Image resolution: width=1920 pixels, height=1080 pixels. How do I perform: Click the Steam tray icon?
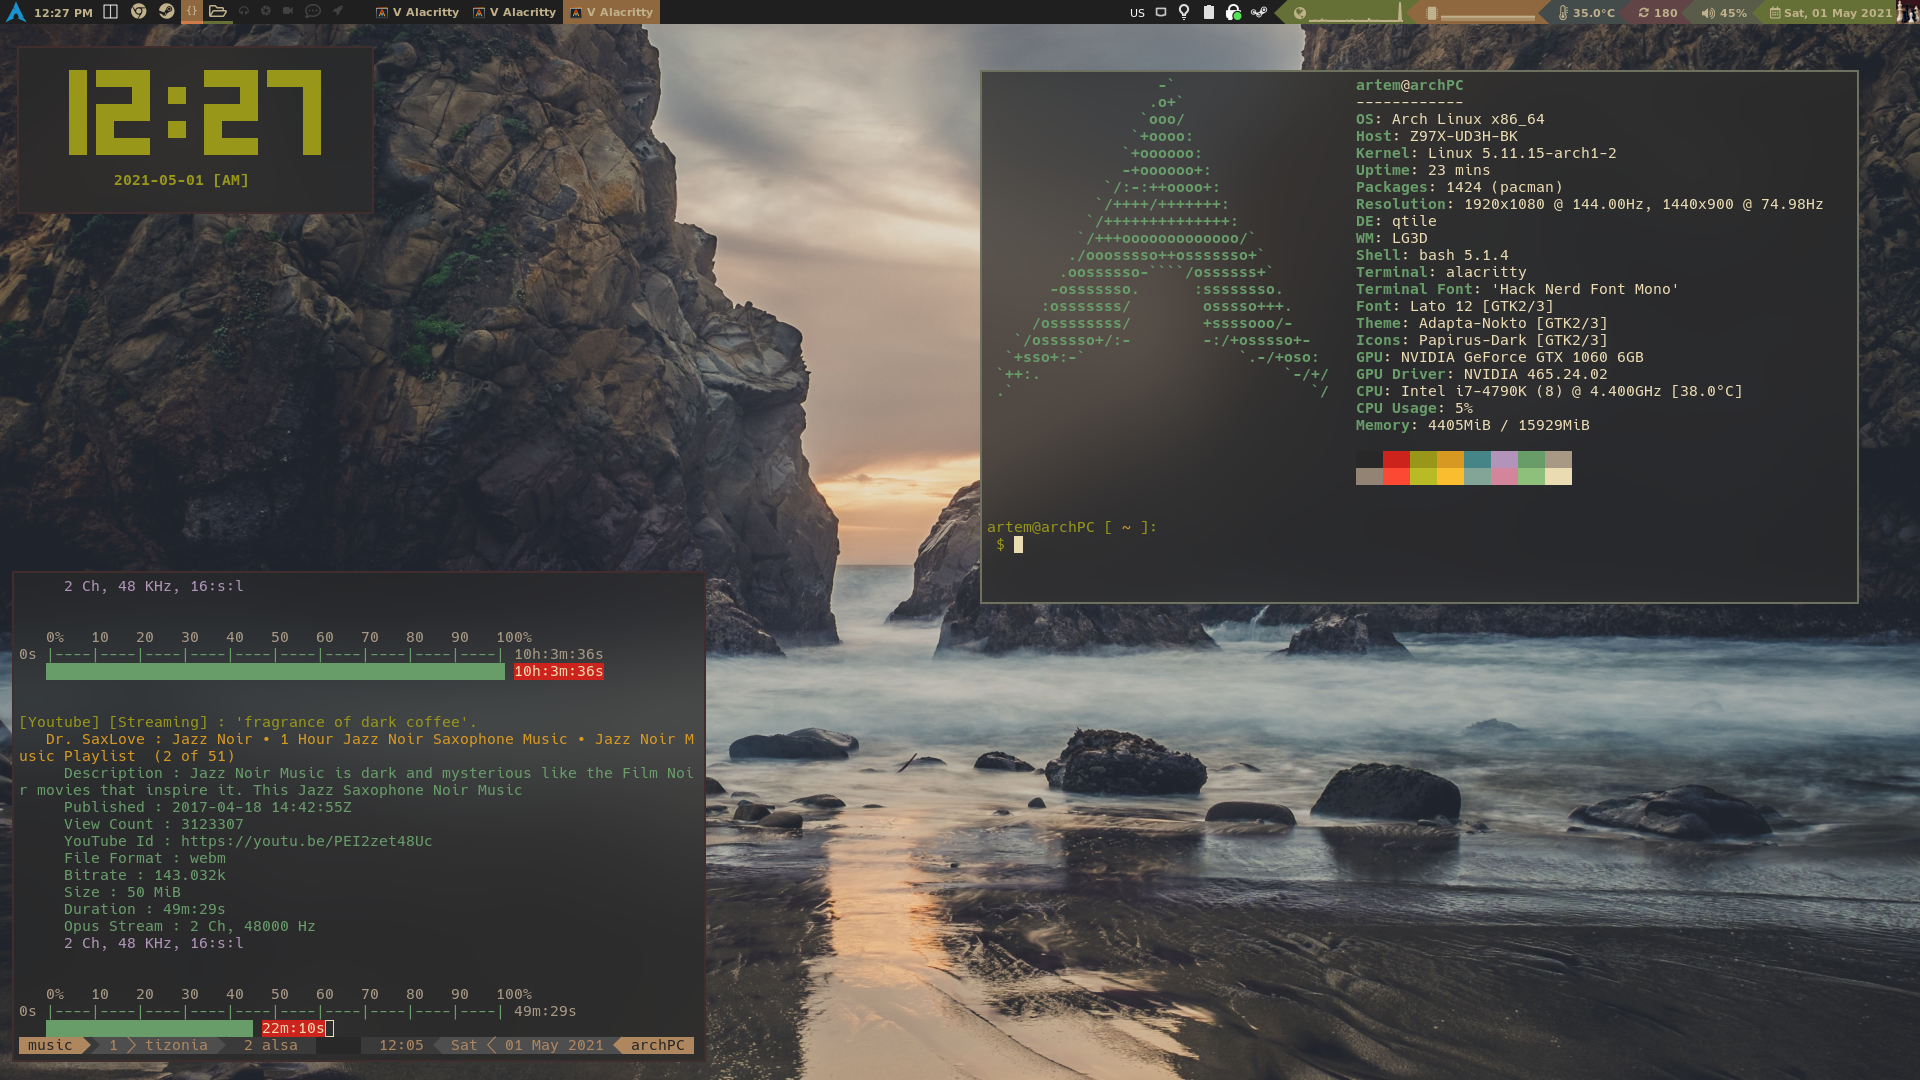coord(1259,13)
